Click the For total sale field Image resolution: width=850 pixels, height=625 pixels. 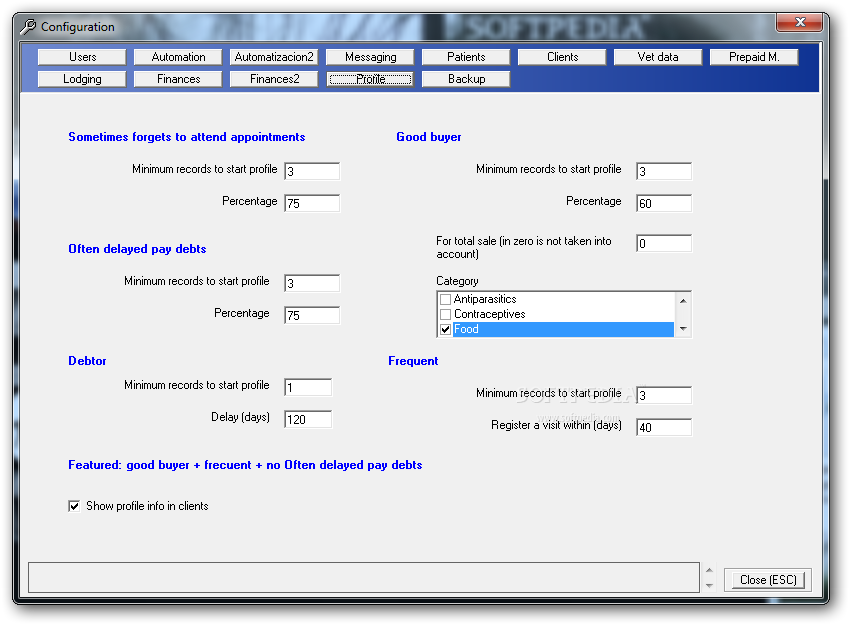(664, 243)
